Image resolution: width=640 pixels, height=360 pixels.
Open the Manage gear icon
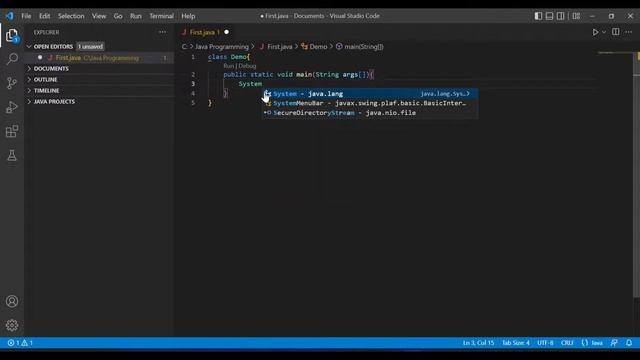point(12,325)
